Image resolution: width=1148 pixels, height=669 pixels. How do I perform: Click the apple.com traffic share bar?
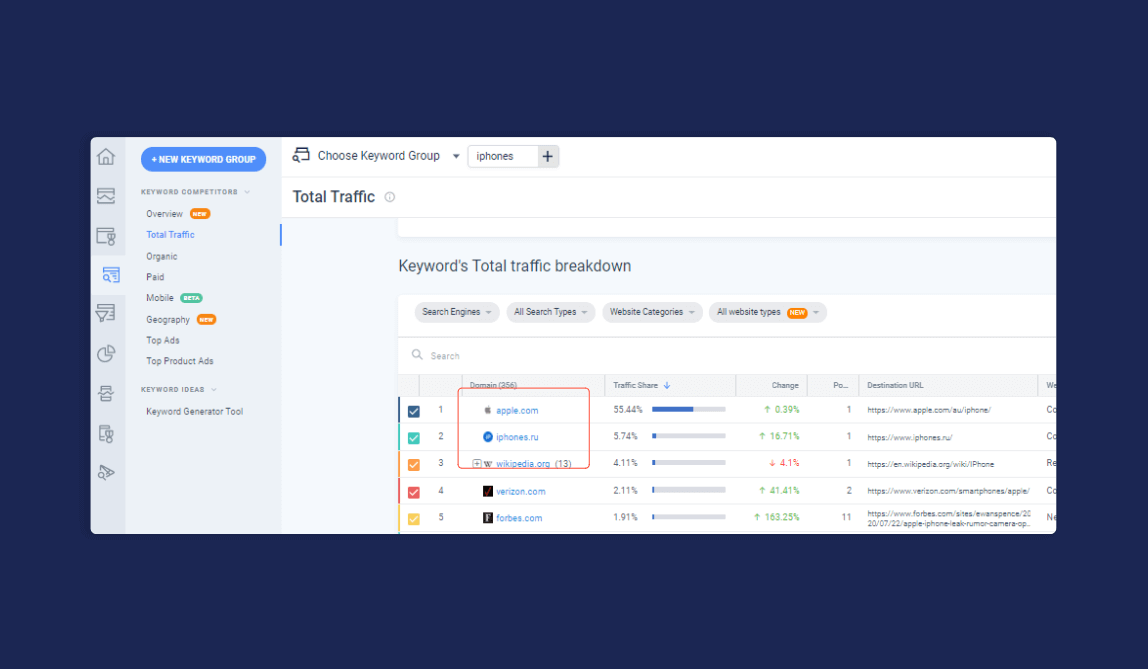click(x=688, y=409)
